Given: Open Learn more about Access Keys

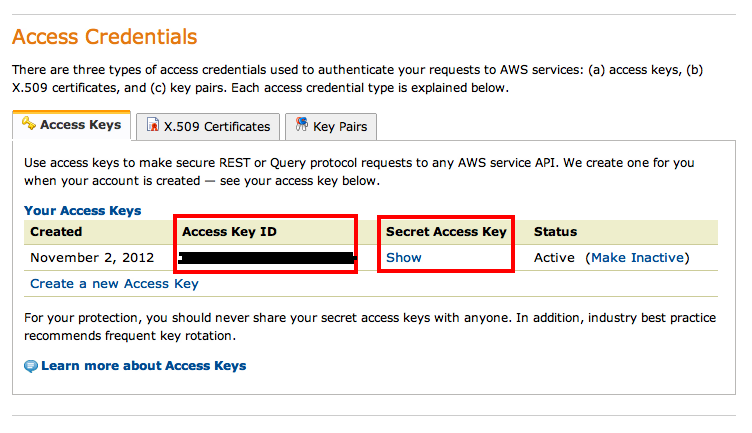Looking at the screenshot, I should click(143, 366).
